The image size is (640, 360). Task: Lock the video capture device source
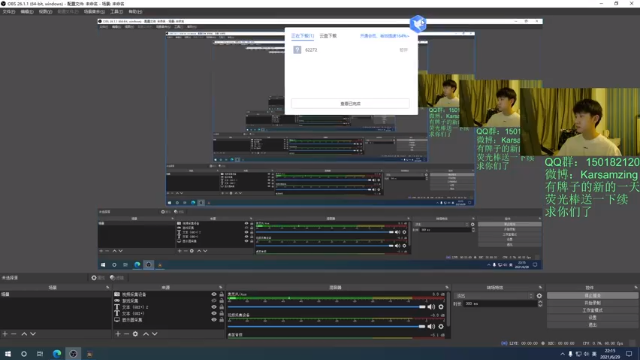(222, 294)
